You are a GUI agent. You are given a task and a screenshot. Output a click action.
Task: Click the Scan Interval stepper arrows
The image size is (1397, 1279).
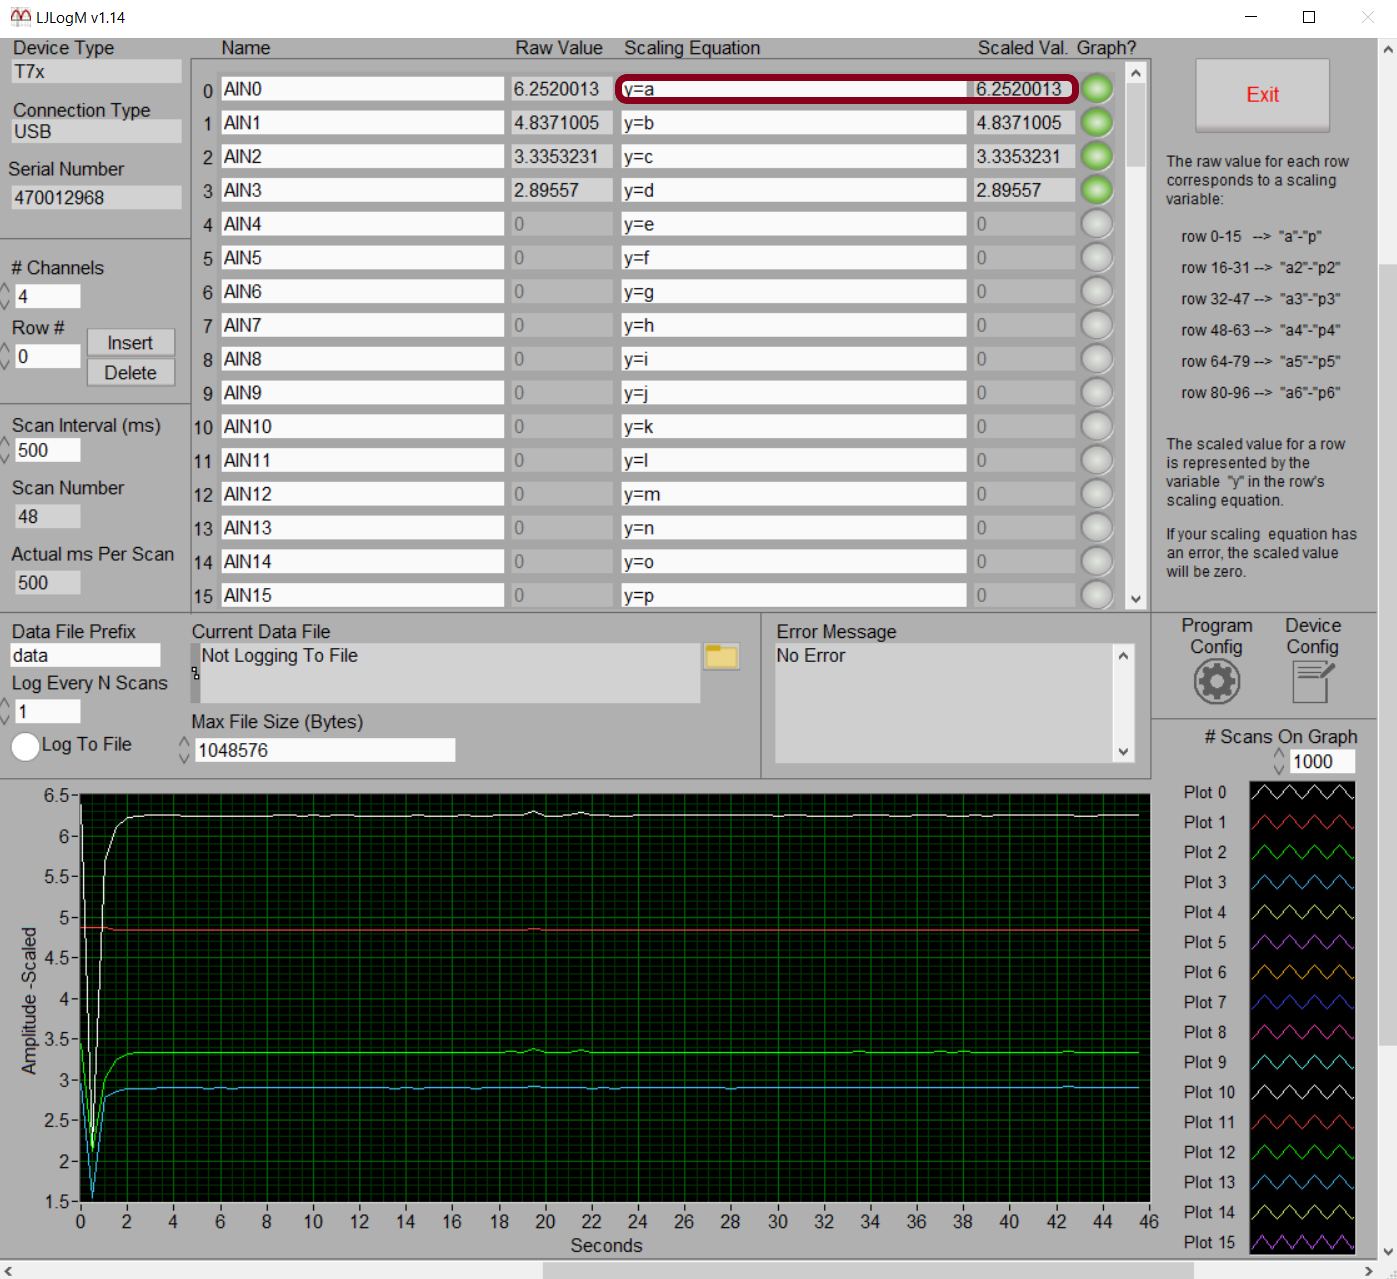[x=5, y=450]
